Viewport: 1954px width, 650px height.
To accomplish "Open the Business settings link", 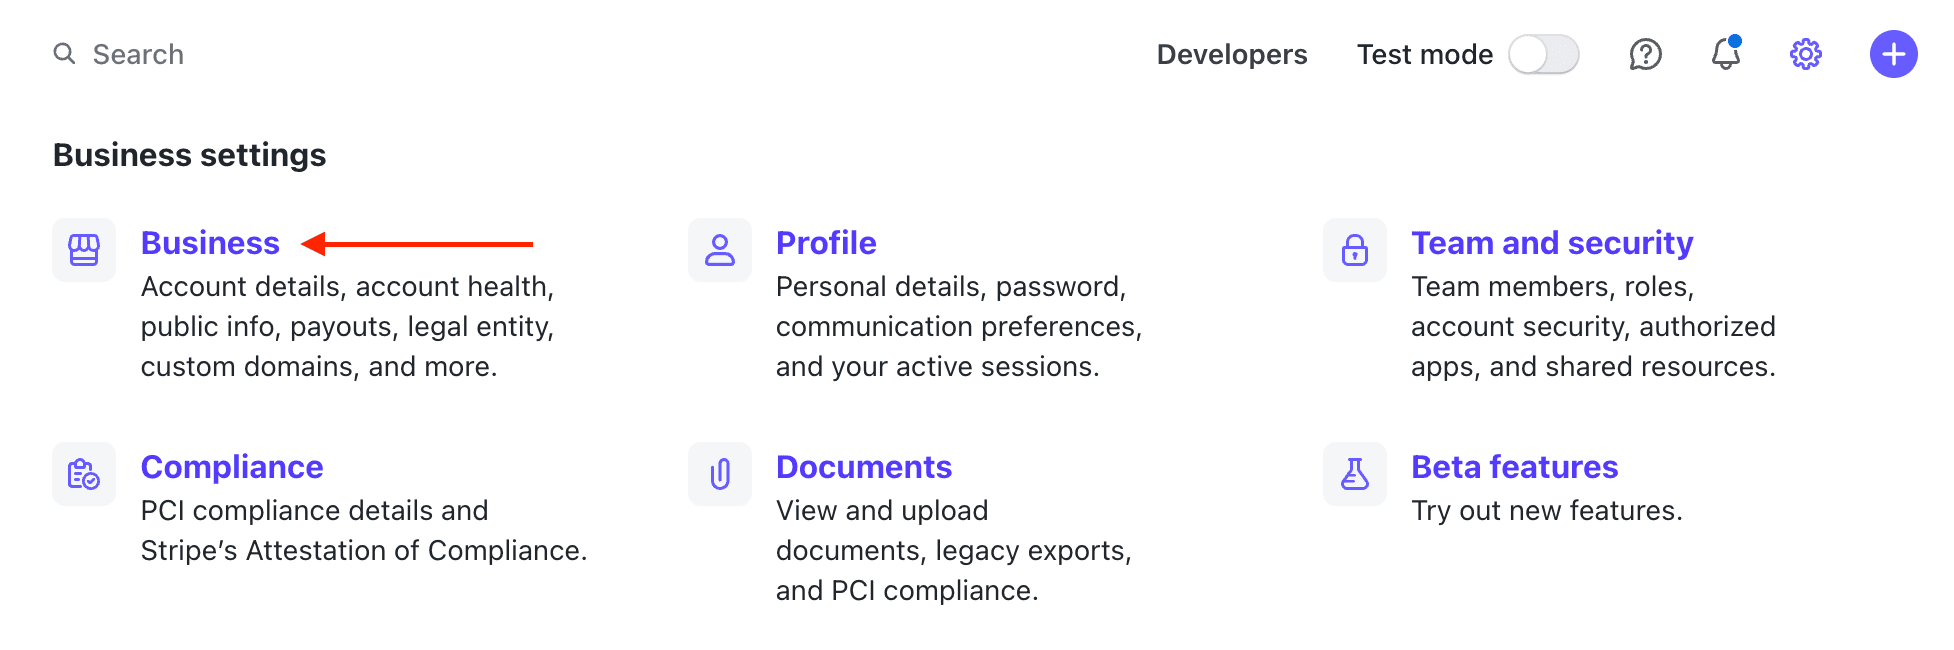I will point(210,243).
